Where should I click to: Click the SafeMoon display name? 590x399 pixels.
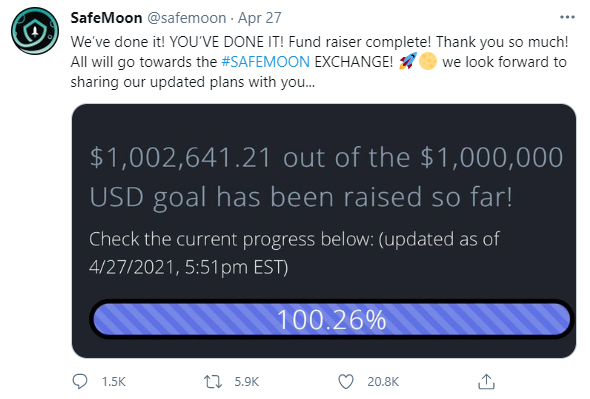click(106, 18)
